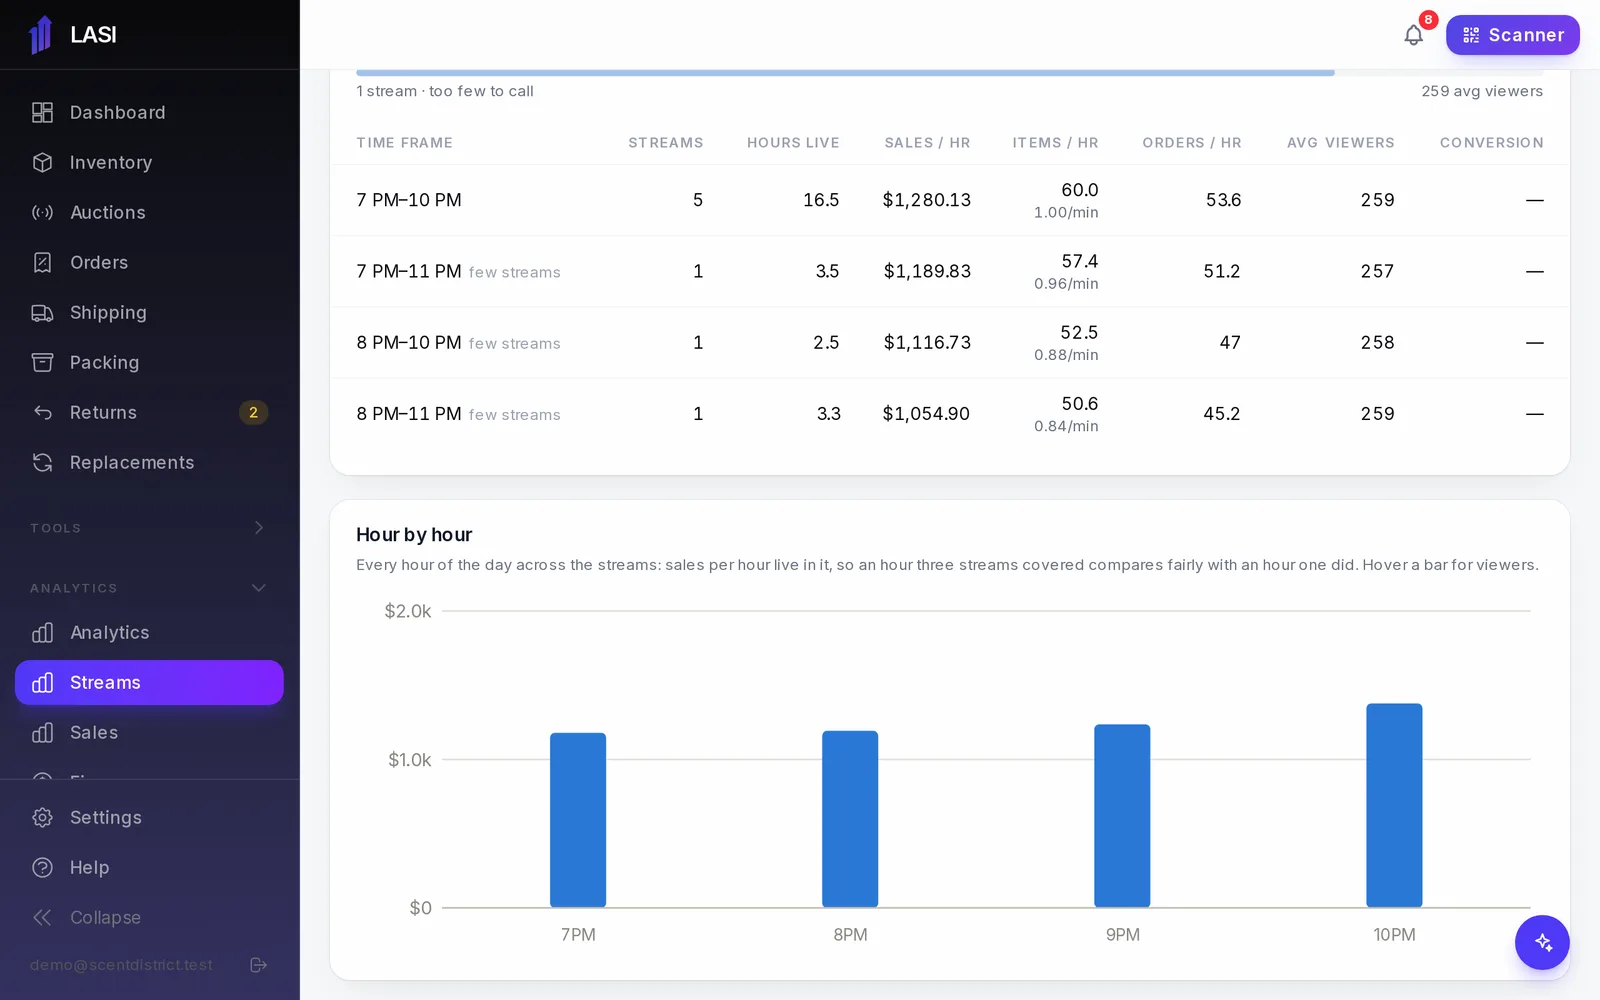The height and width of the screenshot is (1000, 1600).
Task: Click the Shipping truck icon
Action: [42, 312]
